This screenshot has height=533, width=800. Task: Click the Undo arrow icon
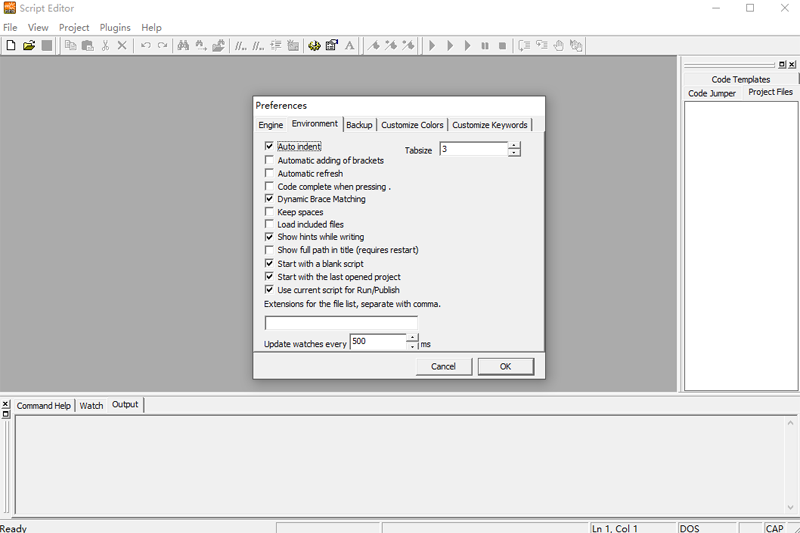[x=146, y=45]
